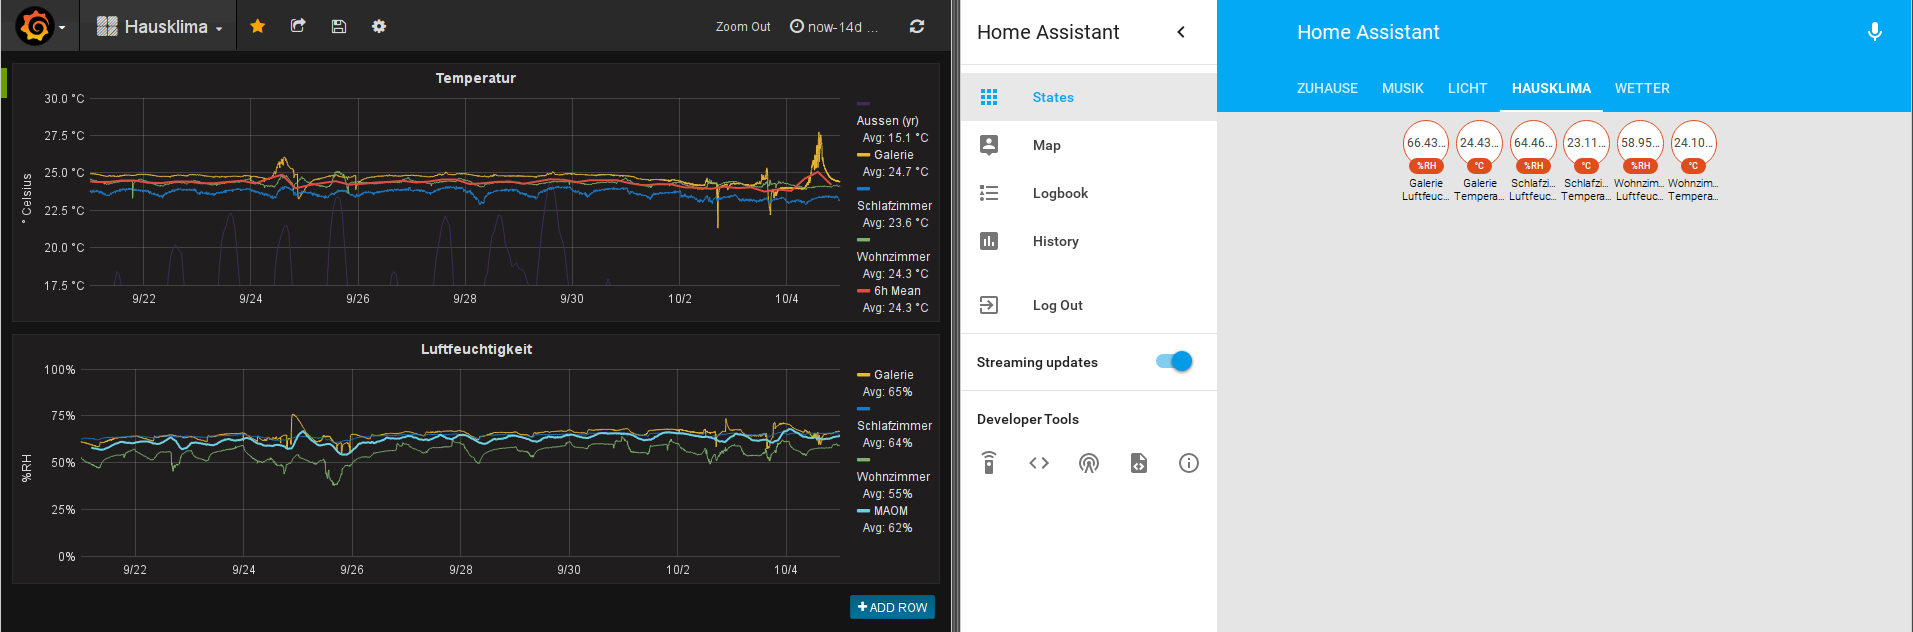Star the Hausklima dashboard
Image resolution: width=1913 pixels, height=632 pixels.
258,26
